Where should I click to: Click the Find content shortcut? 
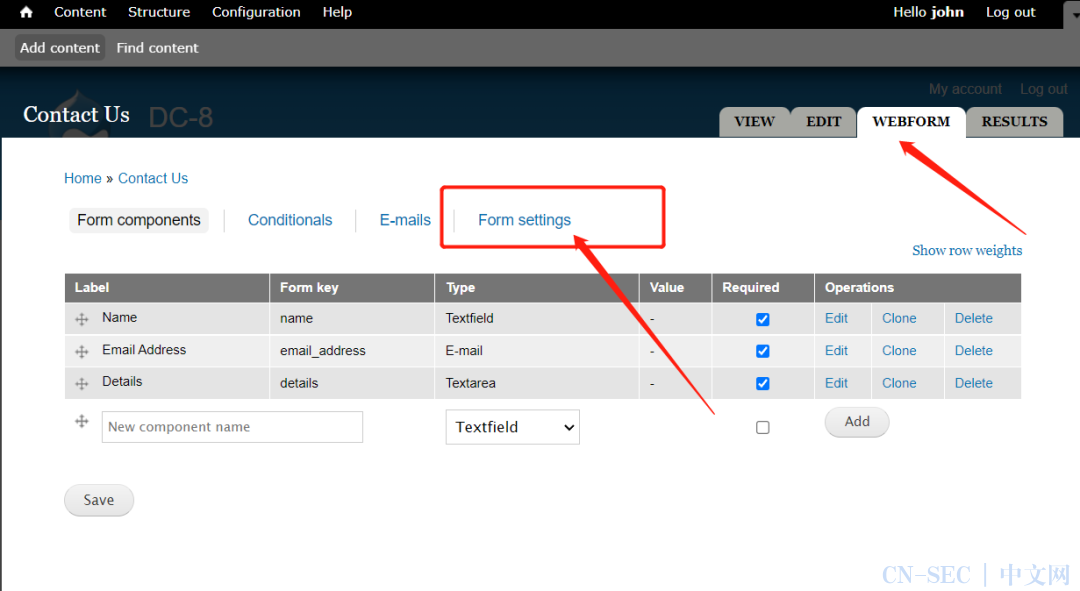coord(157,48)
